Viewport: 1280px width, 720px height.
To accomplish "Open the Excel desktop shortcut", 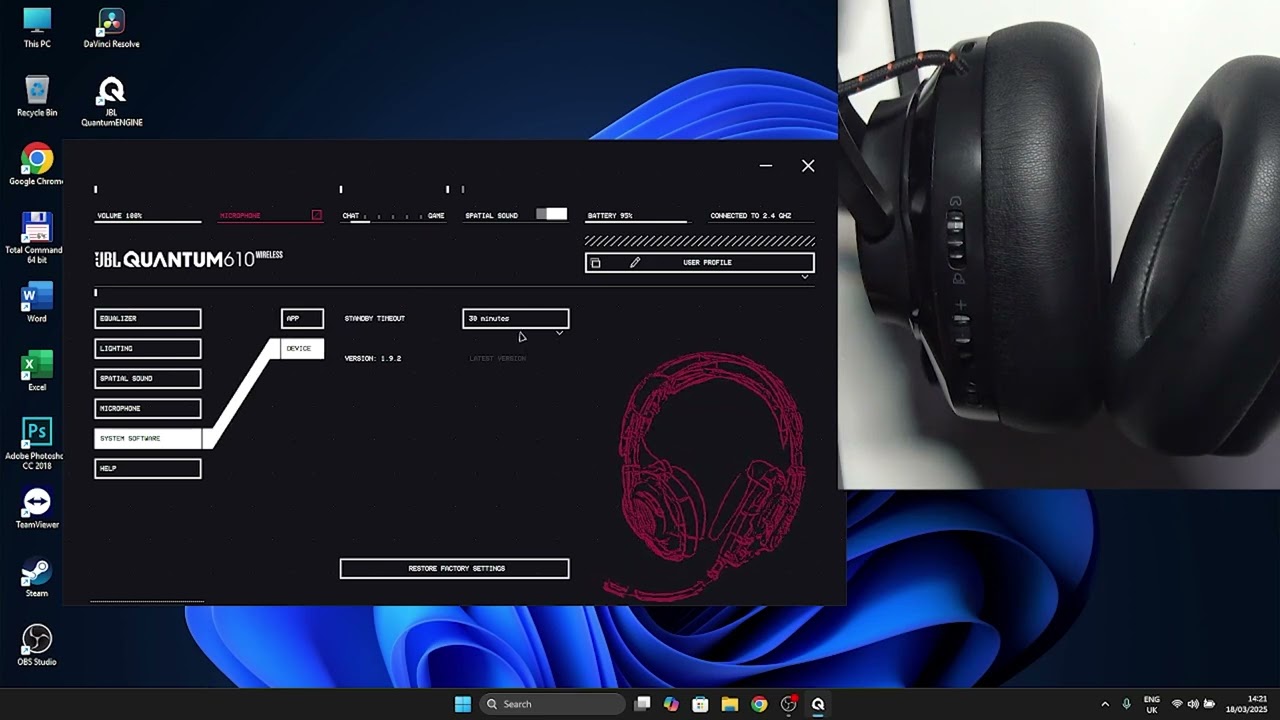I will [x=37, y=371].
